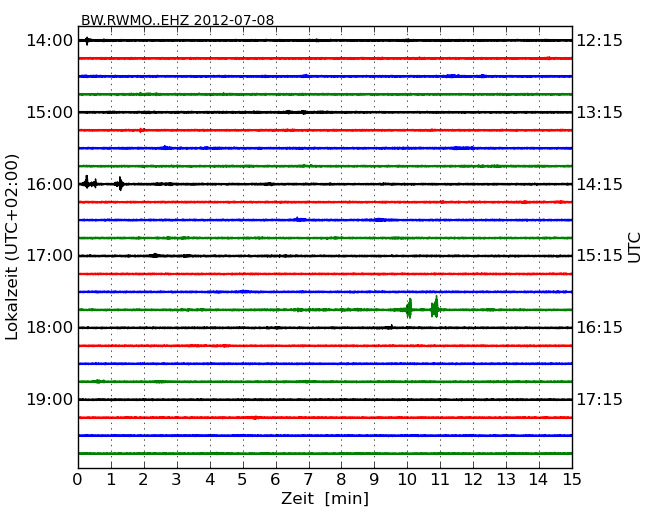Select x-axis tick label 4
650x520 pixels.
(210, 480)
